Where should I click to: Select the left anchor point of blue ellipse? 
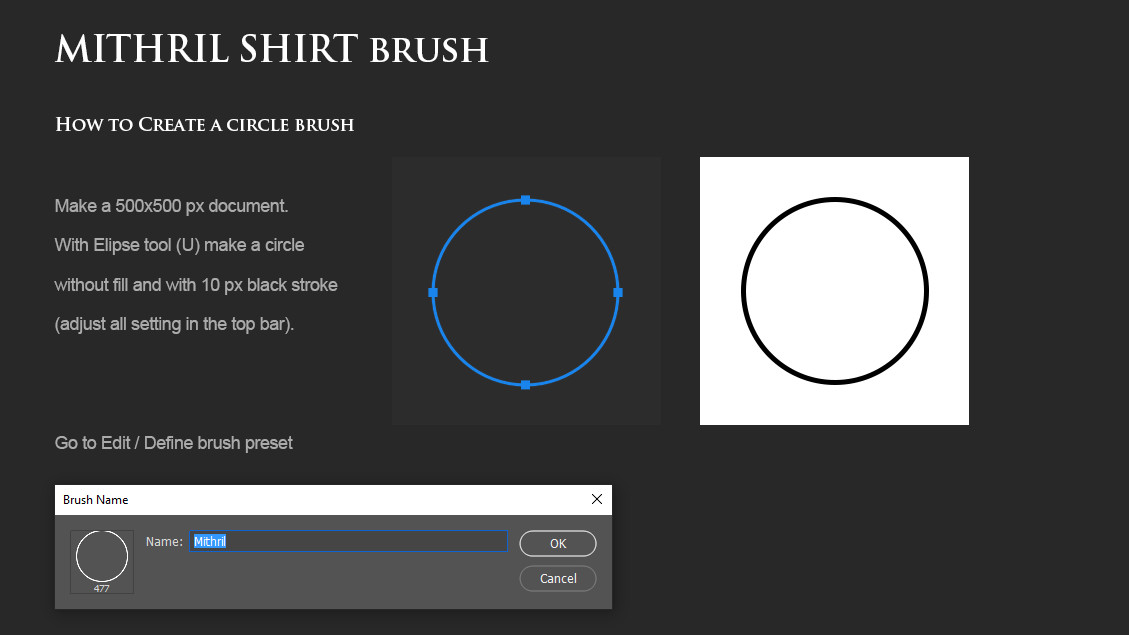pos(433,292)
